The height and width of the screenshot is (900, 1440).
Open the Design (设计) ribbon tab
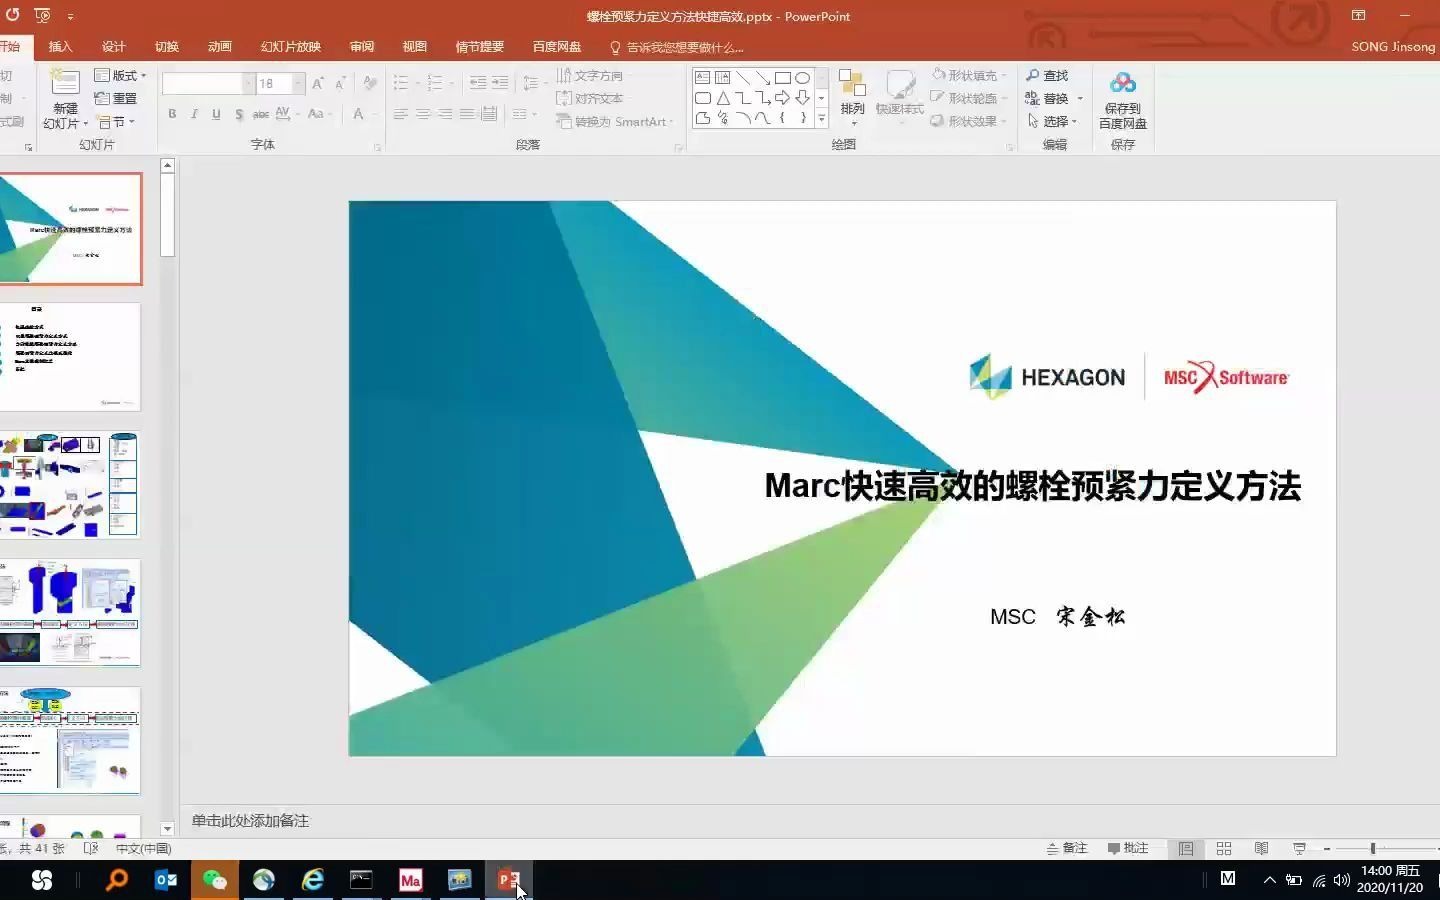click(x=114, y=47)
